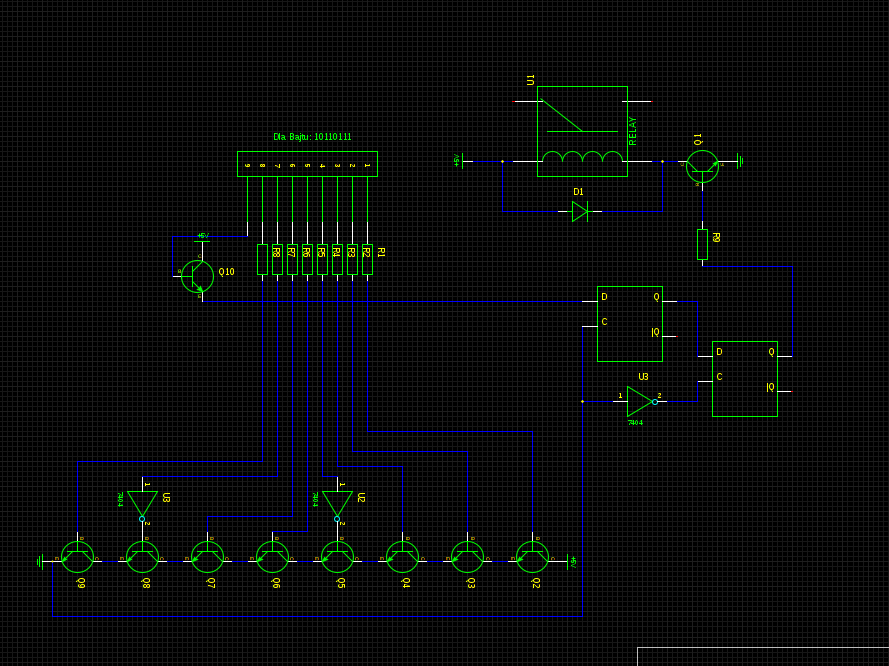
Task: Click the 'Dla Bajtu: 10110111' text label
Action: click(x=312, y=137)
